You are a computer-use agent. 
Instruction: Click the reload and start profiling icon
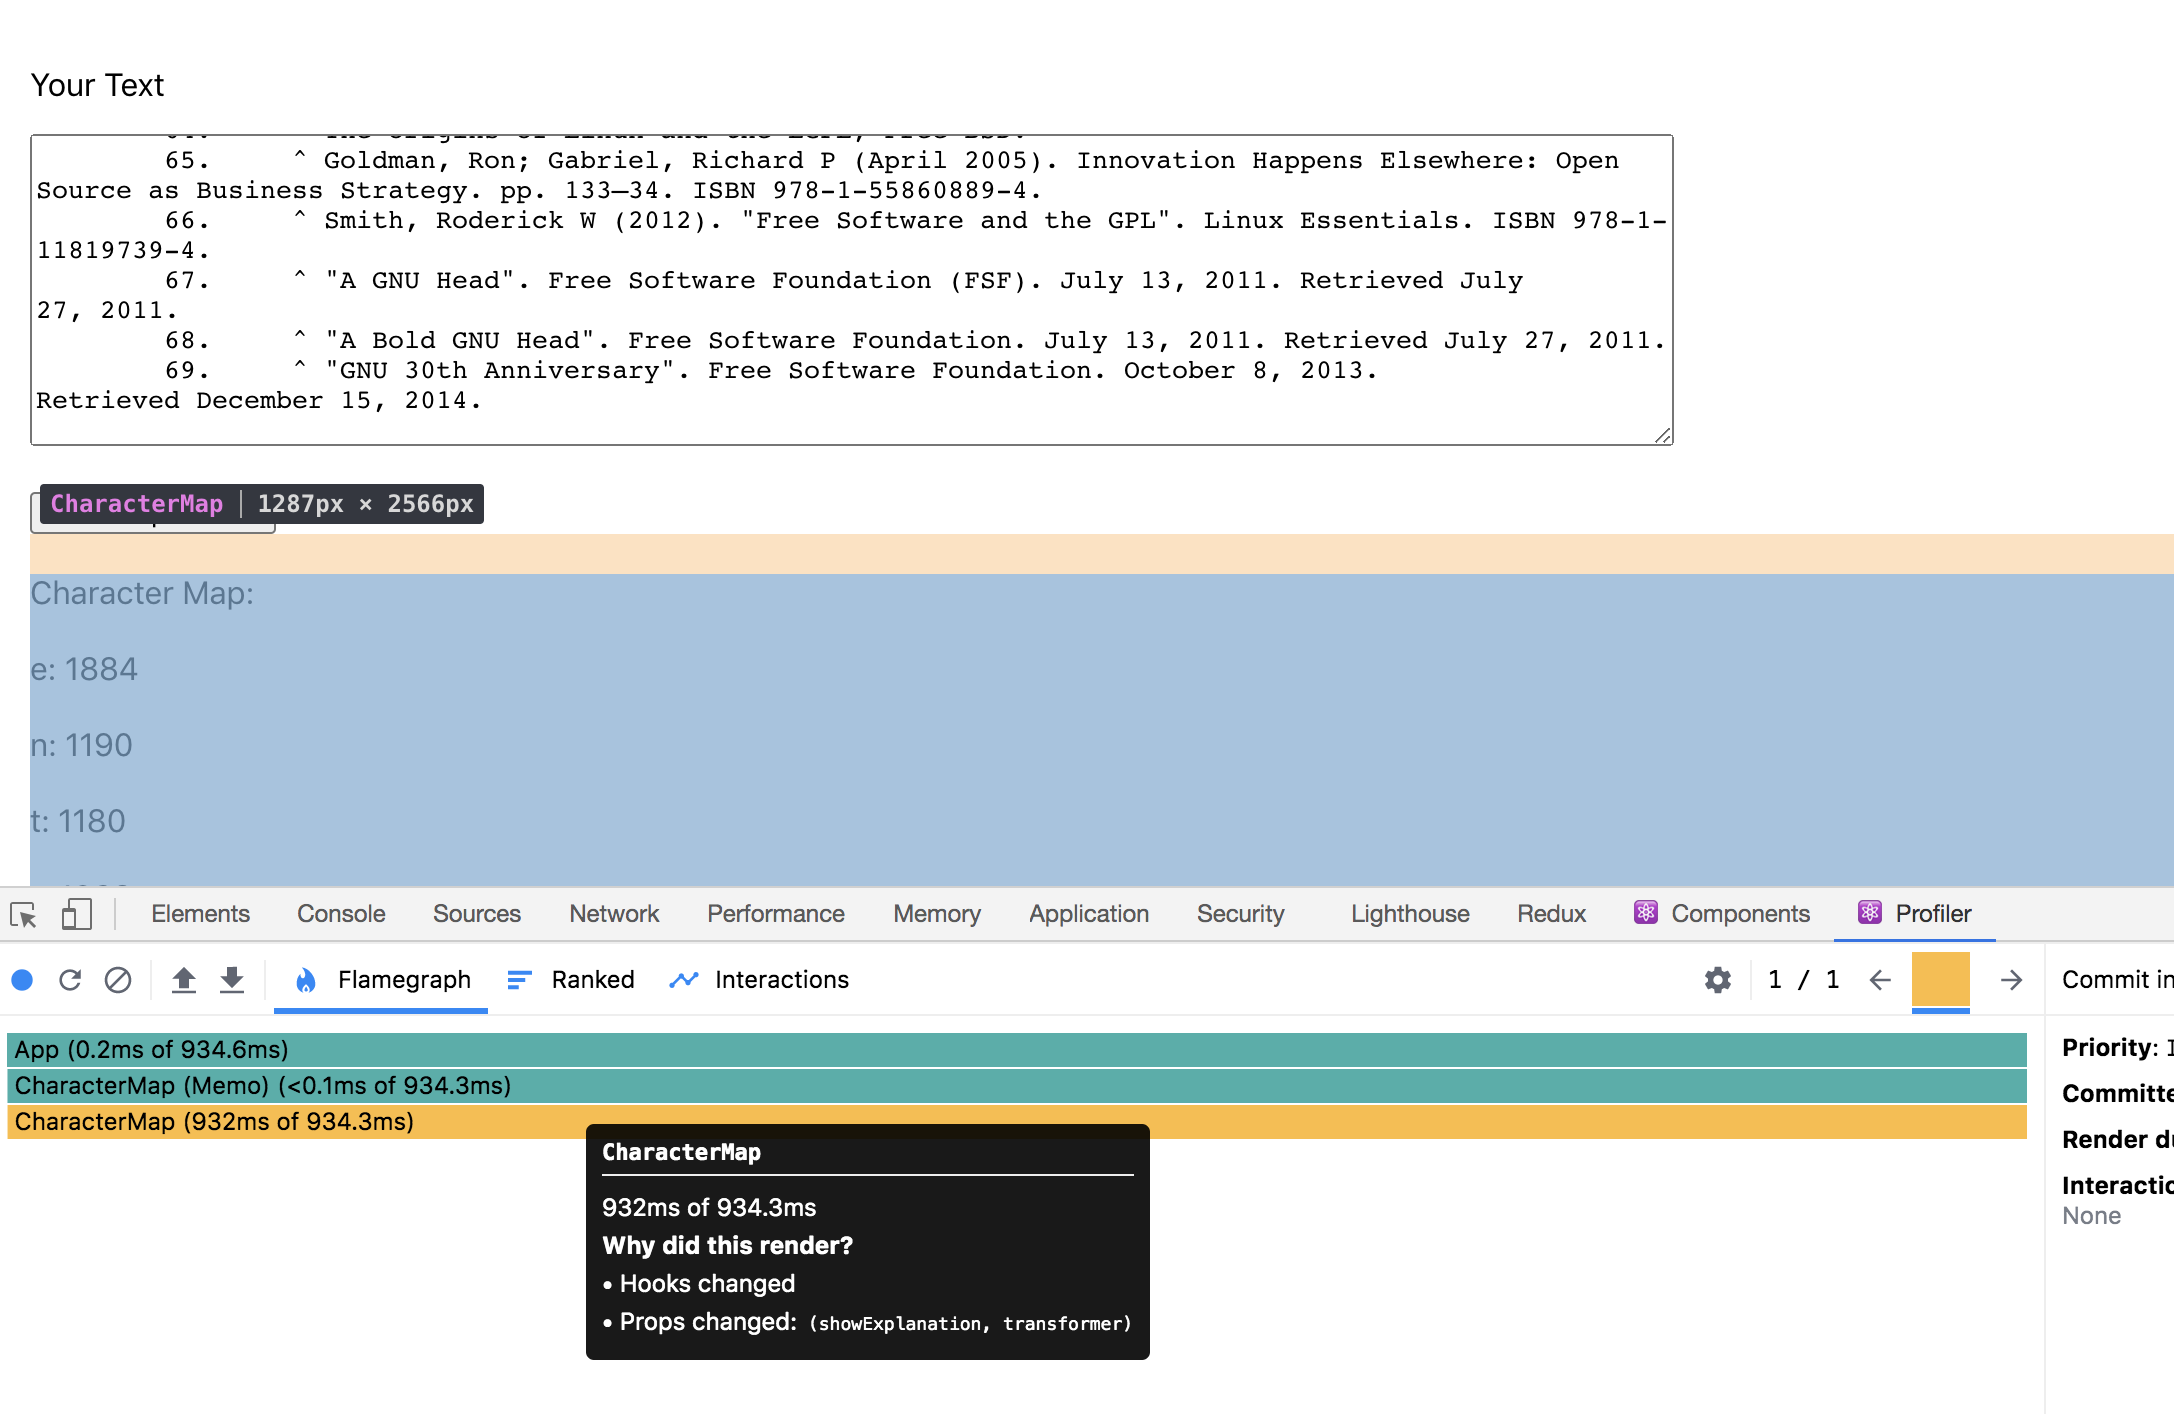[70, 980]
